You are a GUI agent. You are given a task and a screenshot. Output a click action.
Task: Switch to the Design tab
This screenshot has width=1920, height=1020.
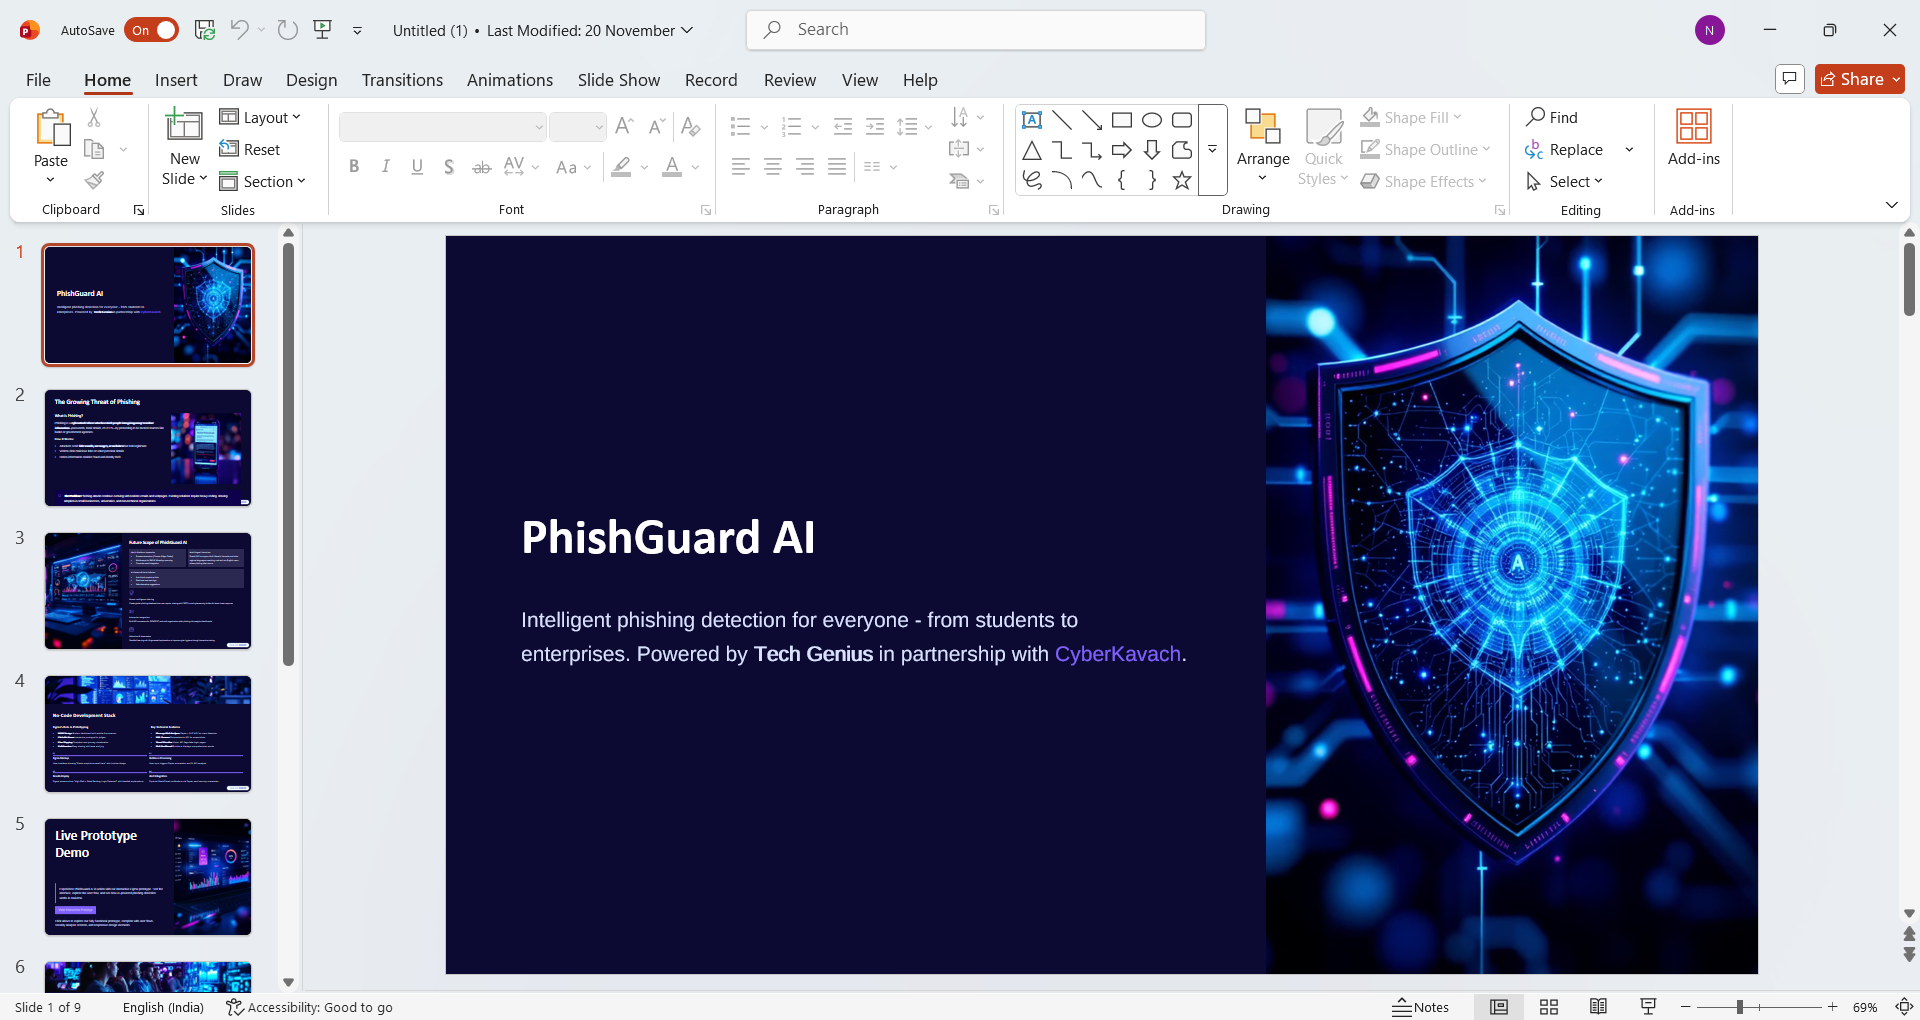tap(312, 80)
